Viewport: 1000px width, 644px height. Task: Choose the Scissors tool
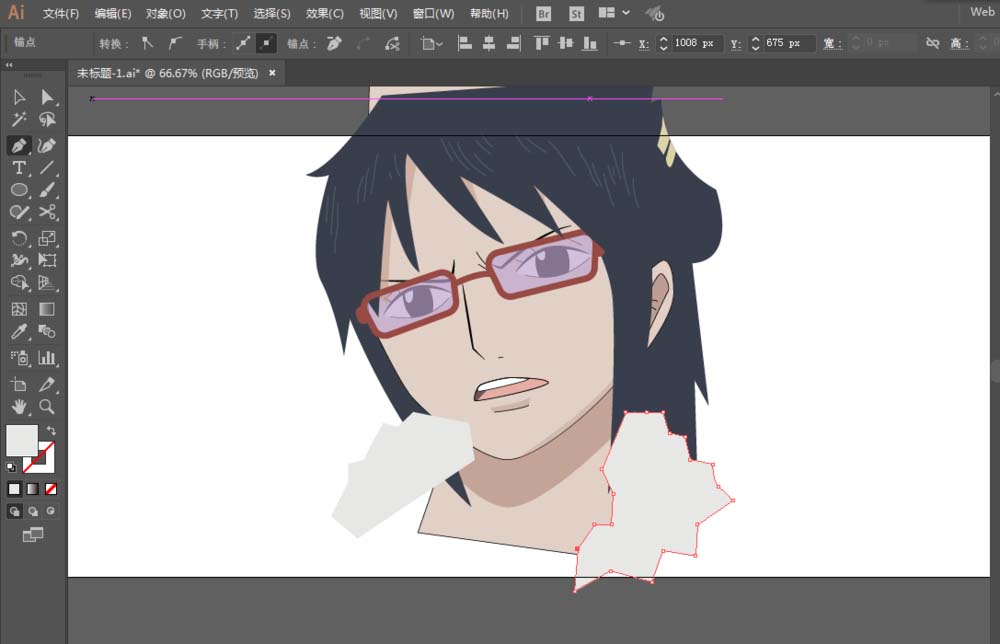[47, 212]
